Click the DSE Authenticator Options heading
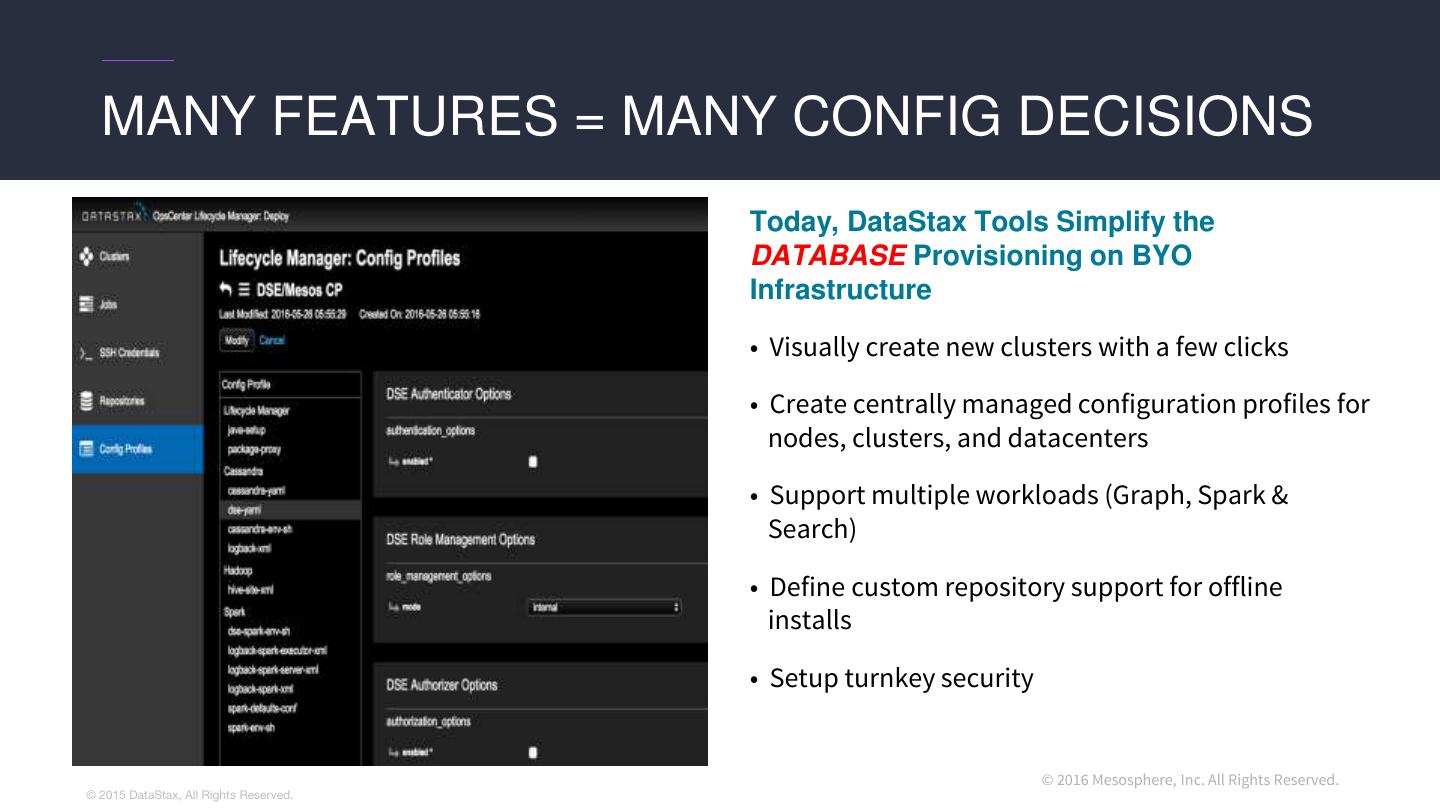The image size is (1440, 810). (449, 394)
